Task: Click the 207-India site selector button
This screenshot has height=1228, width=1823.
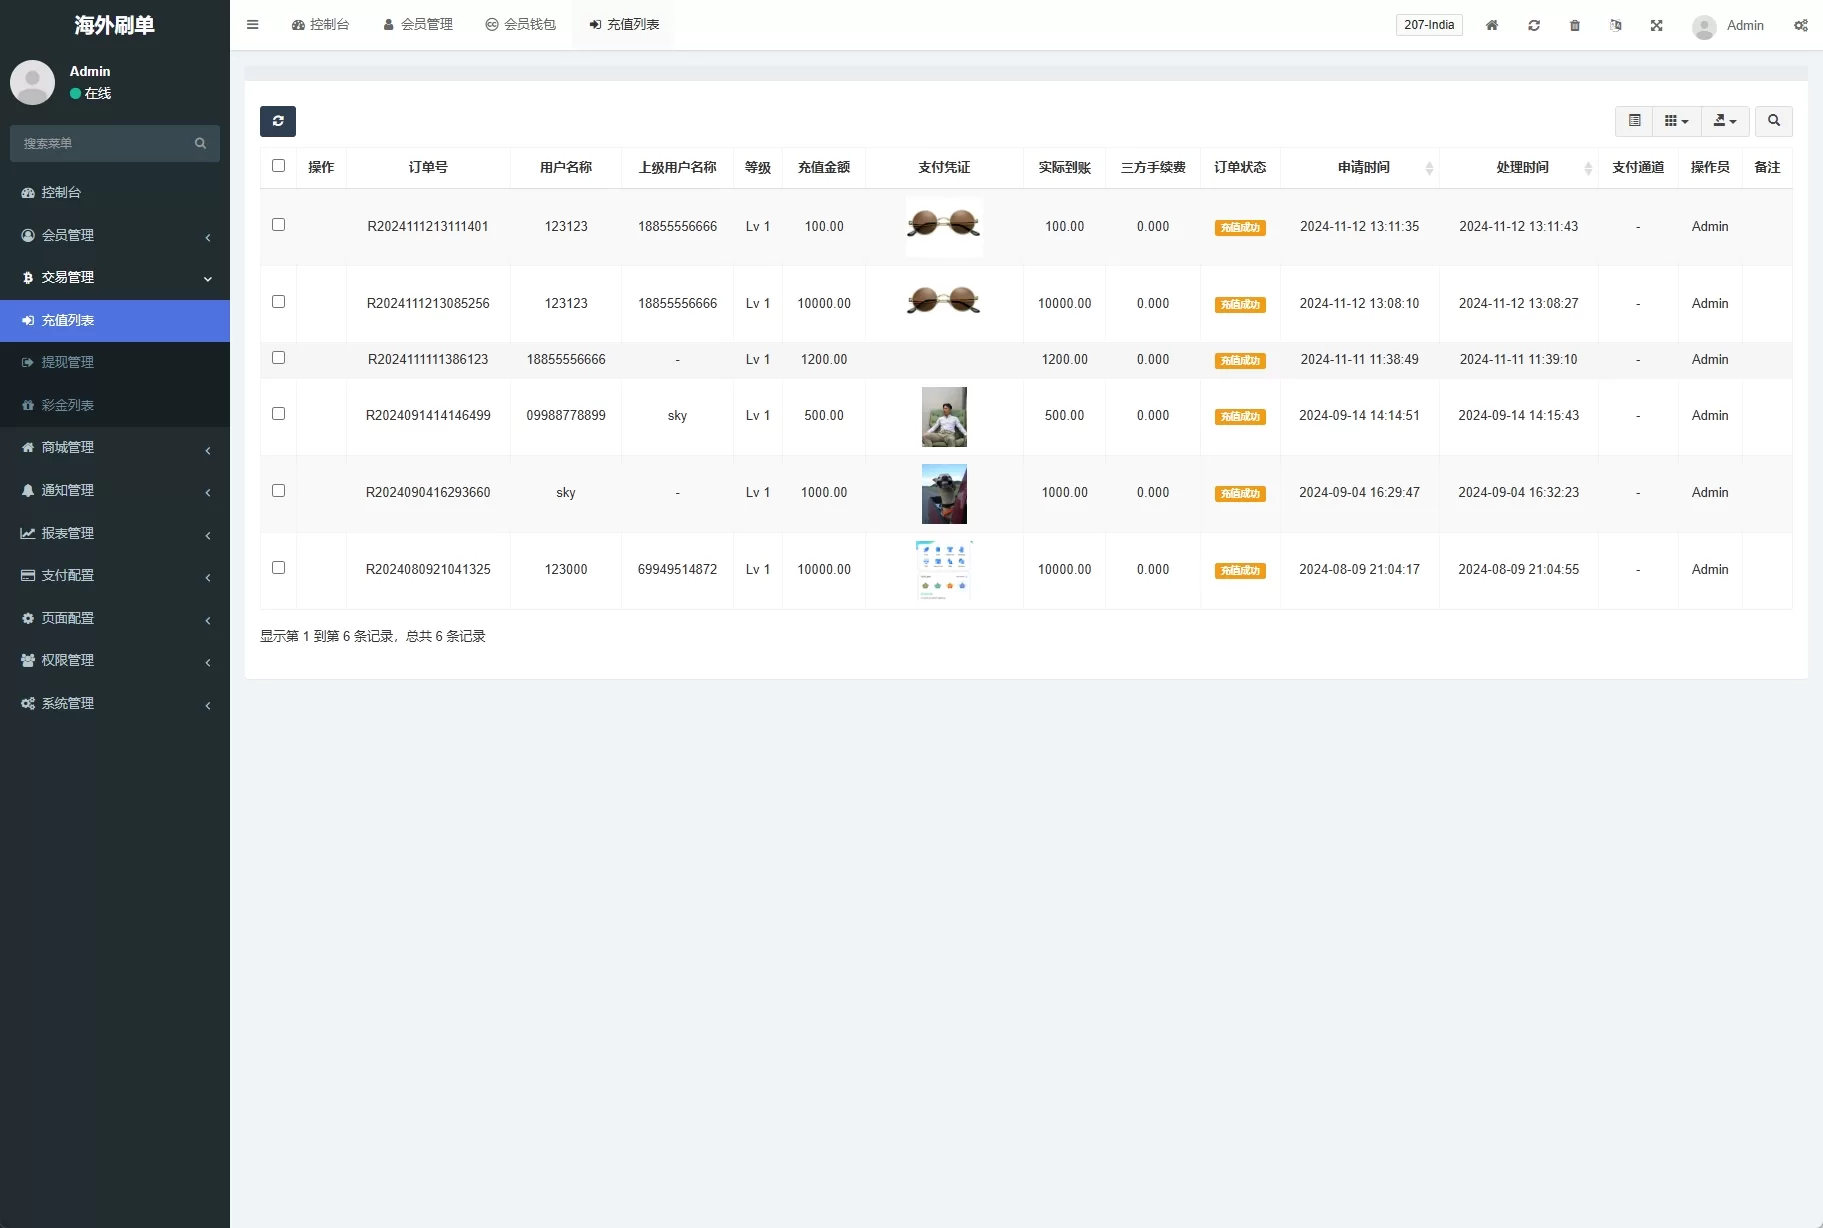Action: [1428, 25]
